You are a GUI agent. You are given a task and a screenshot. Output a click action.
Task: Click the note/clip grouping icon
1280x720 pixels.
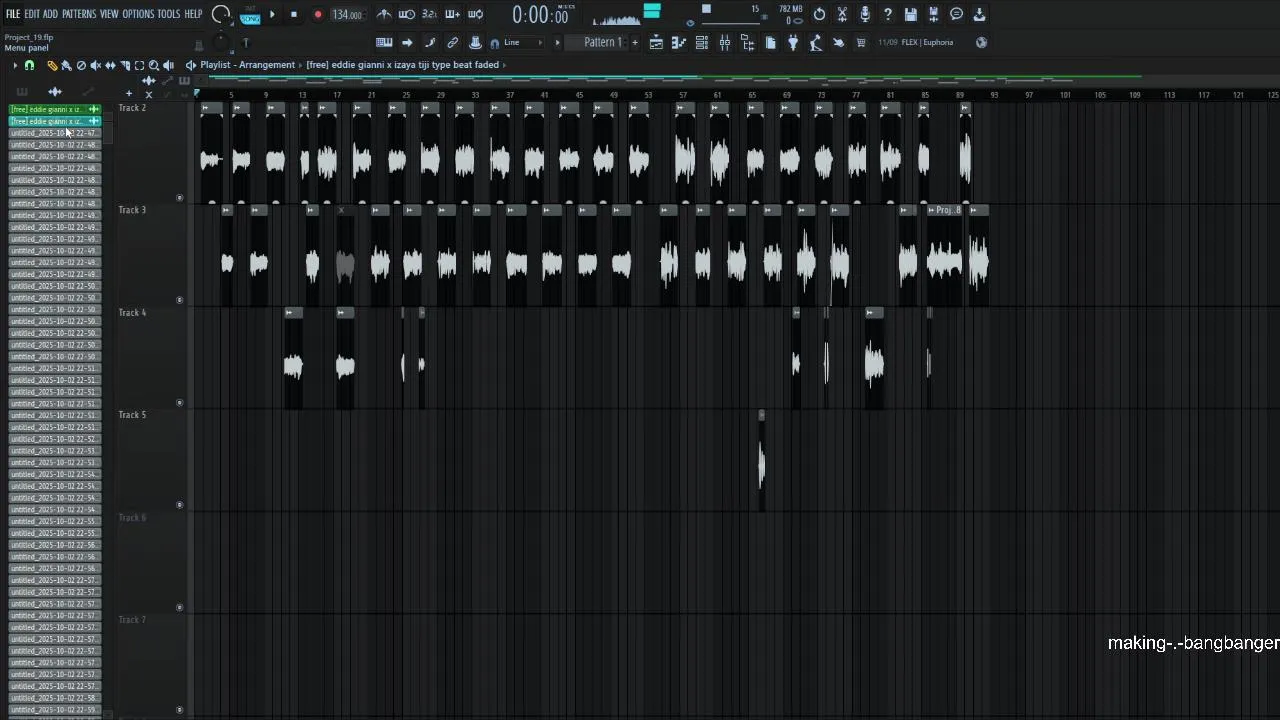pyautogui.click(x=430, y=42)
